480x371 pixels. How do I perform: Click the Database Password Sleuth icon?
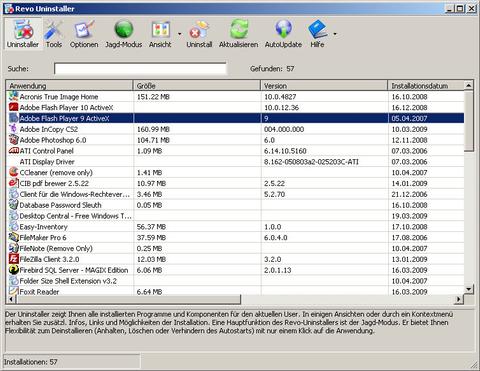click(x=14, y=205)
